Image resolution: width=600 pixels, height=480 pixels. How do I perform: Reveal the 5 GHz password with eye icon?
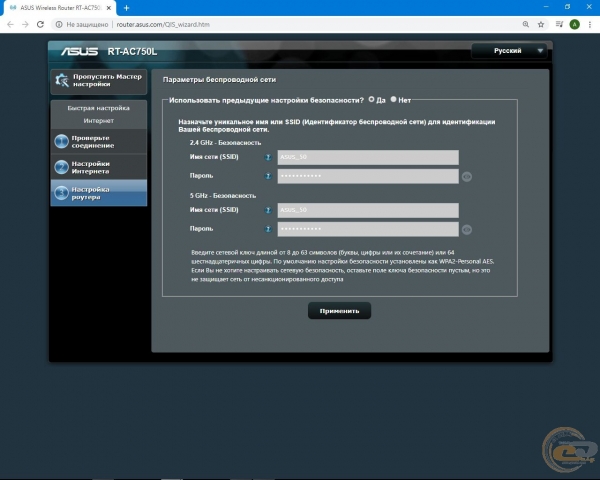(x=466, y=229)
